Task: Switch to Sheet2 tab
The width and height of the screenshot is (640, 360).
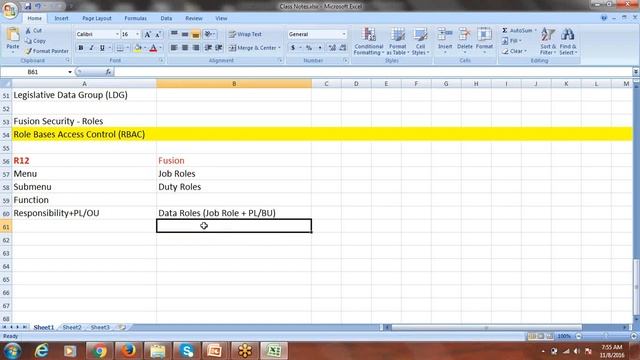Action: click(72, 327)
